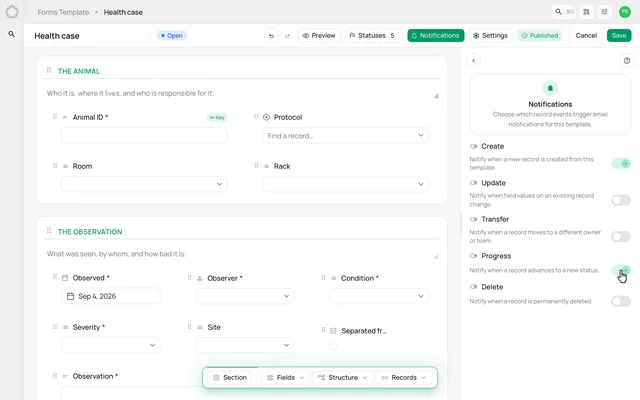This screenshot has height=400, width=640.
Task: Click THE ANIMAL section heading
Action: click(x=79, y=71)
